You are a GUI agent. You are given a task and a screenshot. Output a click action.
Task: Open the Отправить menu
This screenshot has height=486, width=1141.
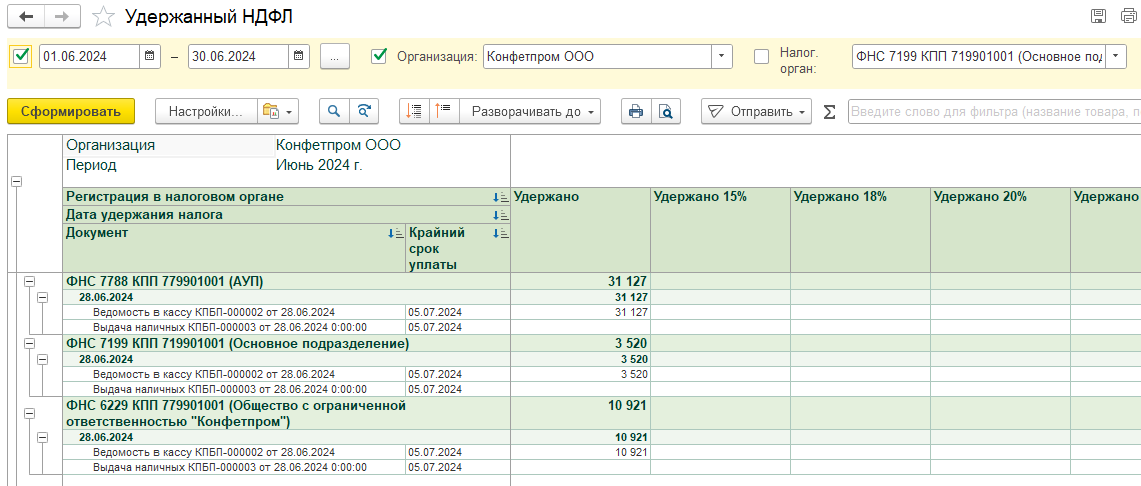tap(756, 111)
